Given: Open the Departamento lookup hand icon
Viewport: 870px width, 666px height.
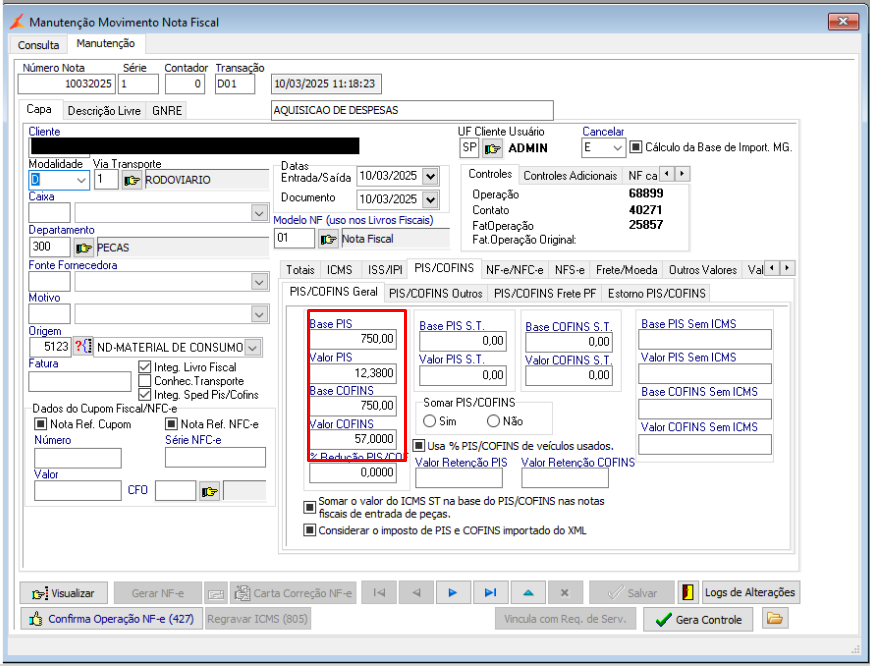Looking at the screenshot, I should coord(84,247).
